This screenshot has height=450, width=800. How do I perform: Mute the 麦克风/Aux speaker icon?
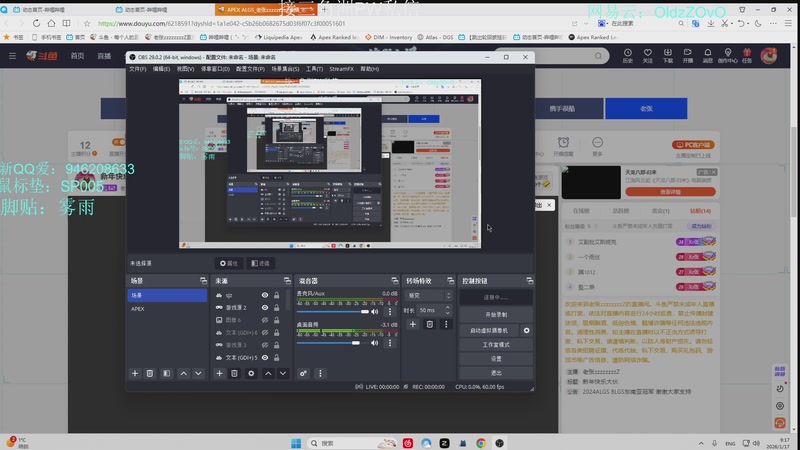pyautogui.click(x=374, y=311)
